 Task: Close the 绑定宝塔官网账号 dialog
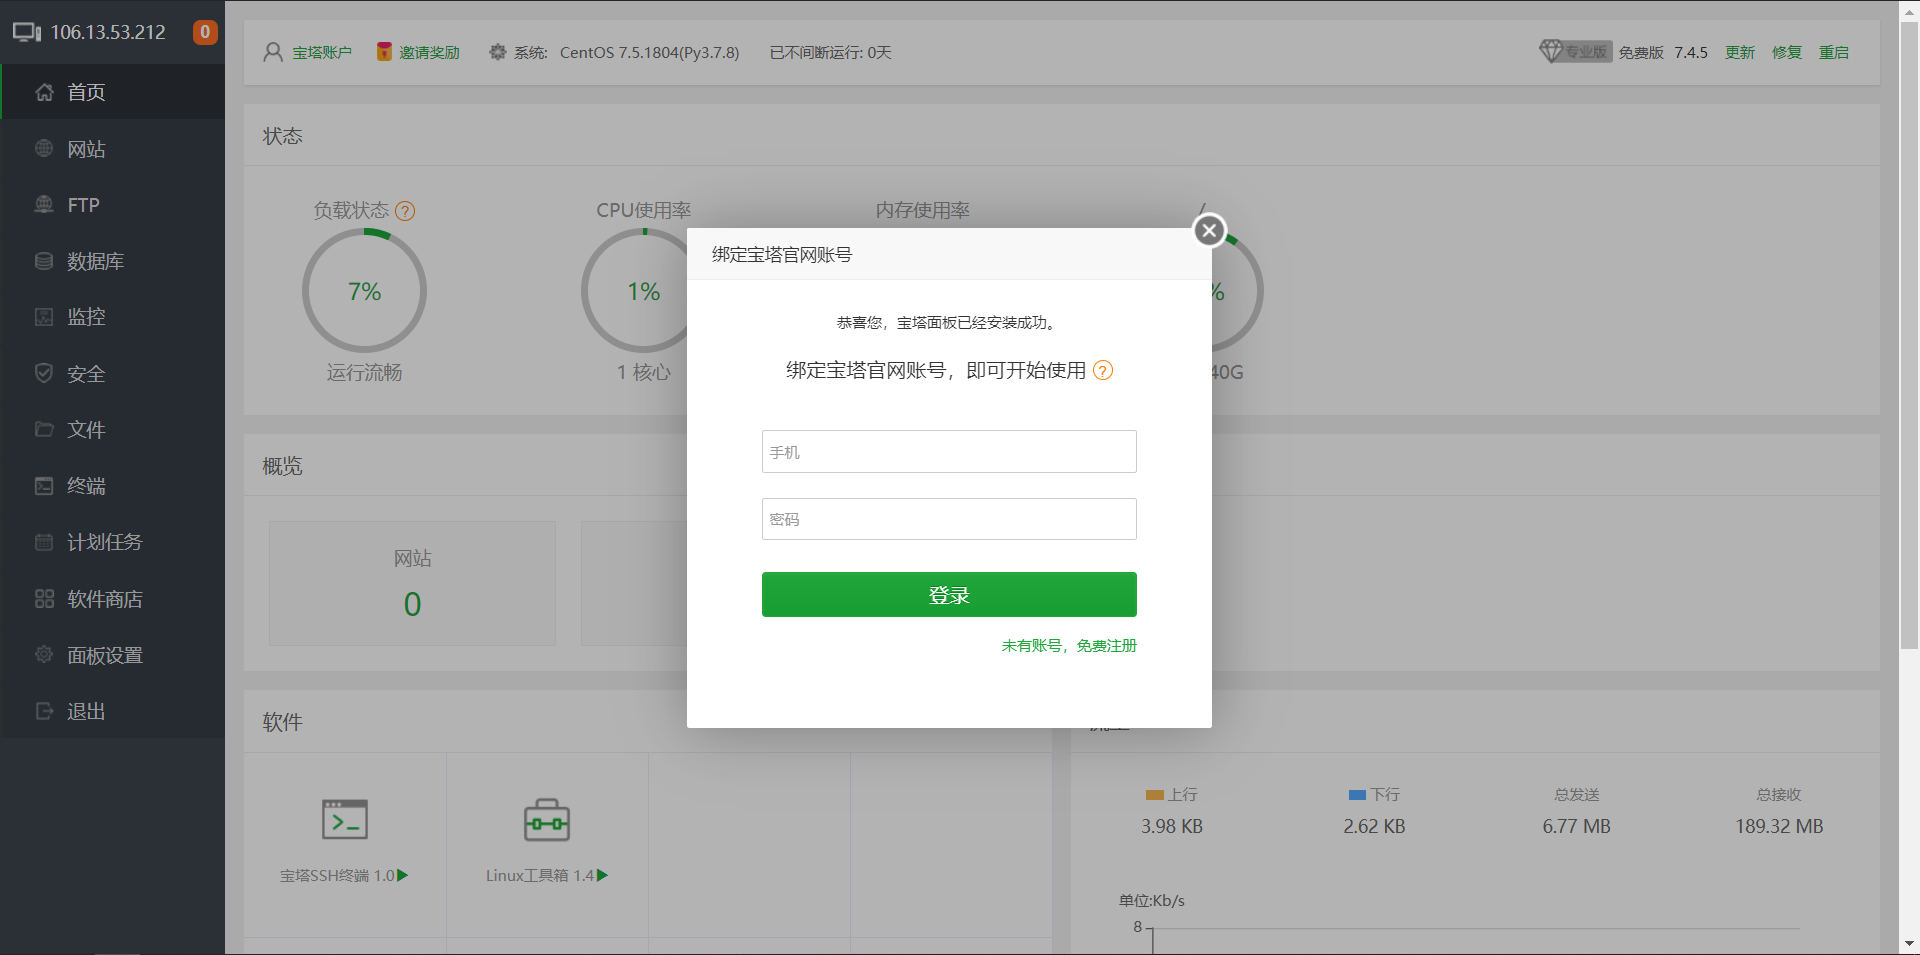[x=1209, y=231]
